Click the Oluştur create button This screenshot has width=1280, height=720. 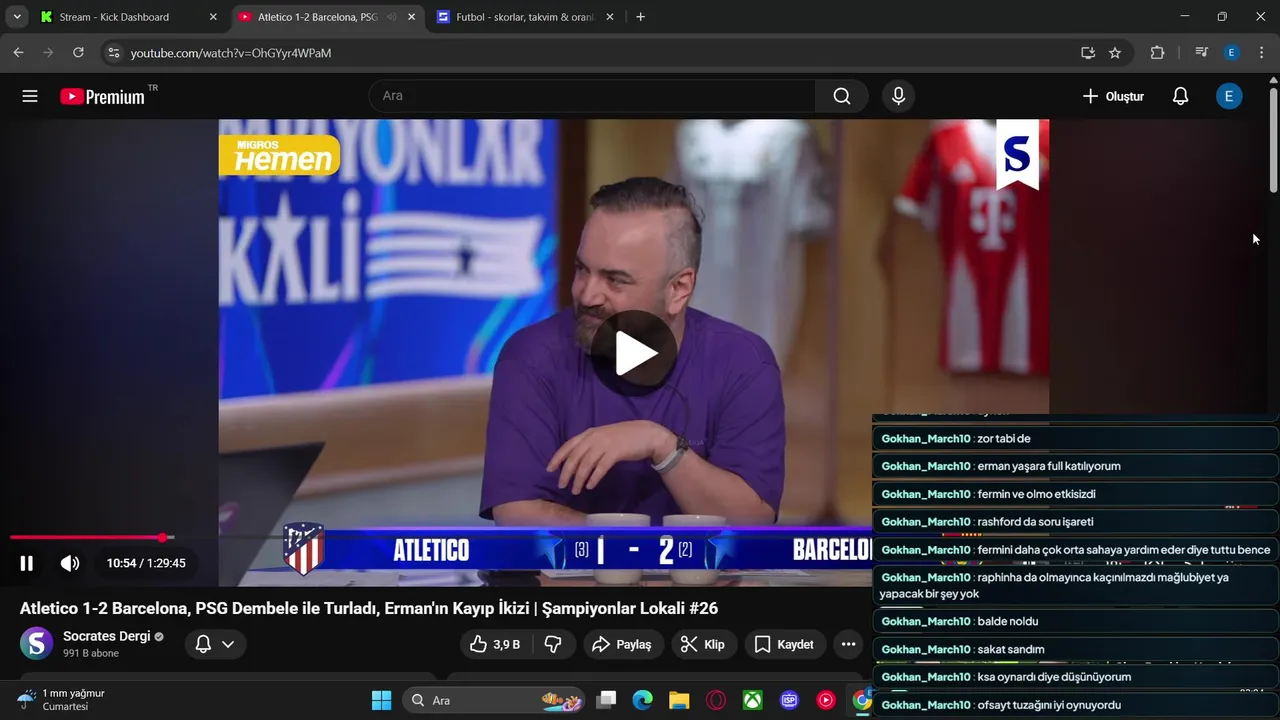(x=1113, y=96)
